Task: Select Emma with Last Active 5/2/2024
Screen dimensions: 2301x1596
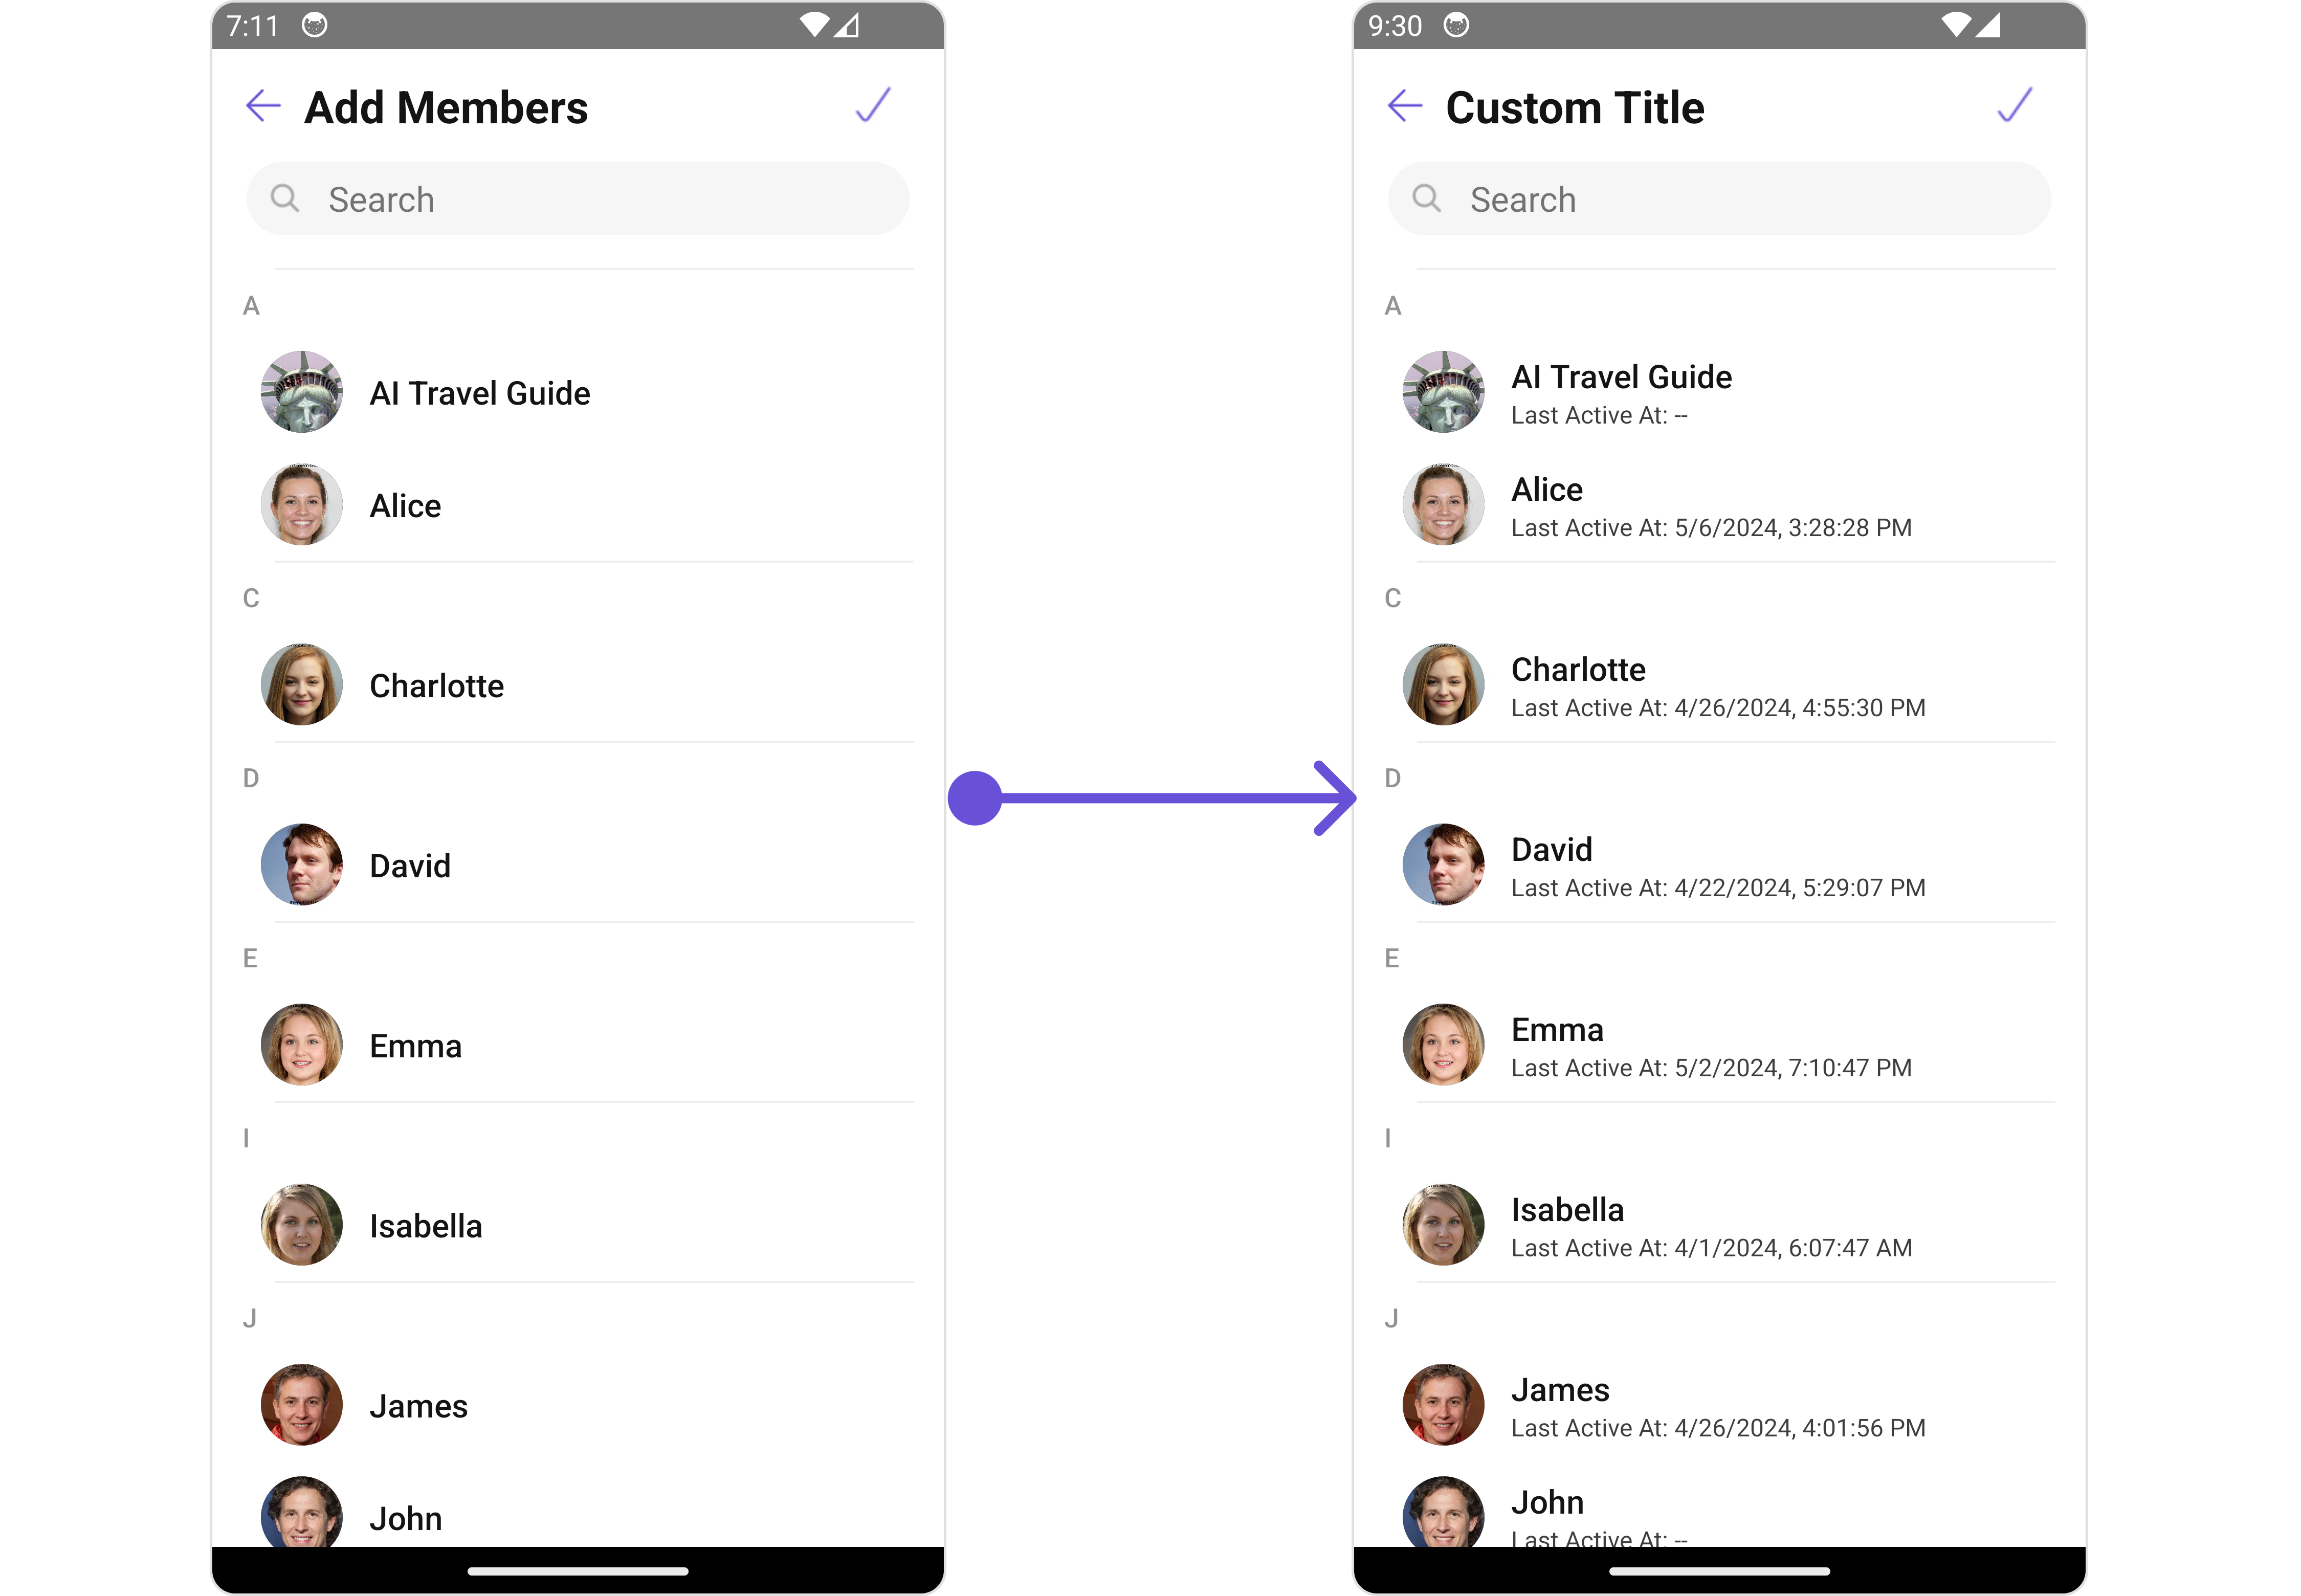Action: pyautogui.click(x=1719, y=1045)
